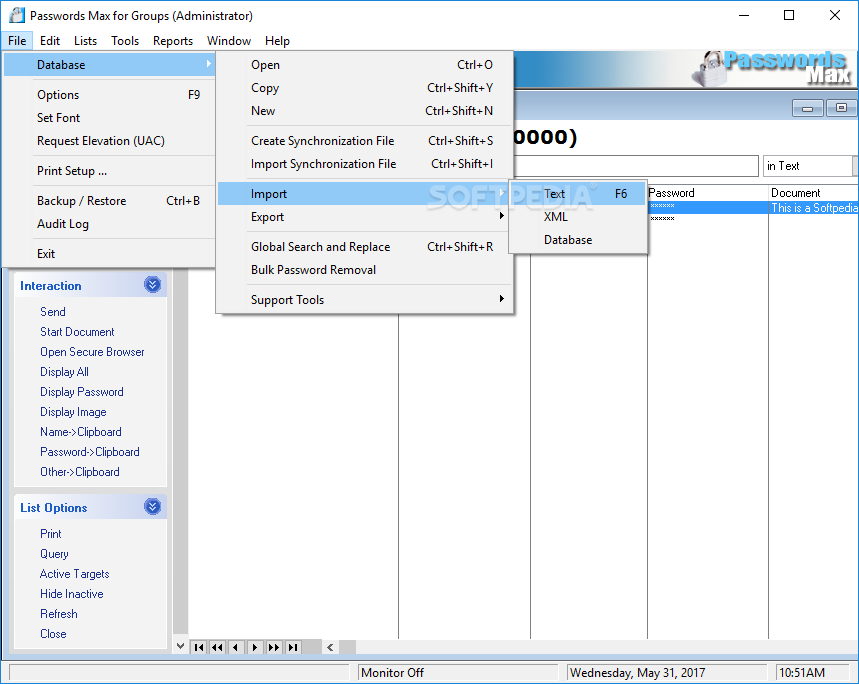
Task: Select Import Synchronization File
Action: (x=365, y=164)
